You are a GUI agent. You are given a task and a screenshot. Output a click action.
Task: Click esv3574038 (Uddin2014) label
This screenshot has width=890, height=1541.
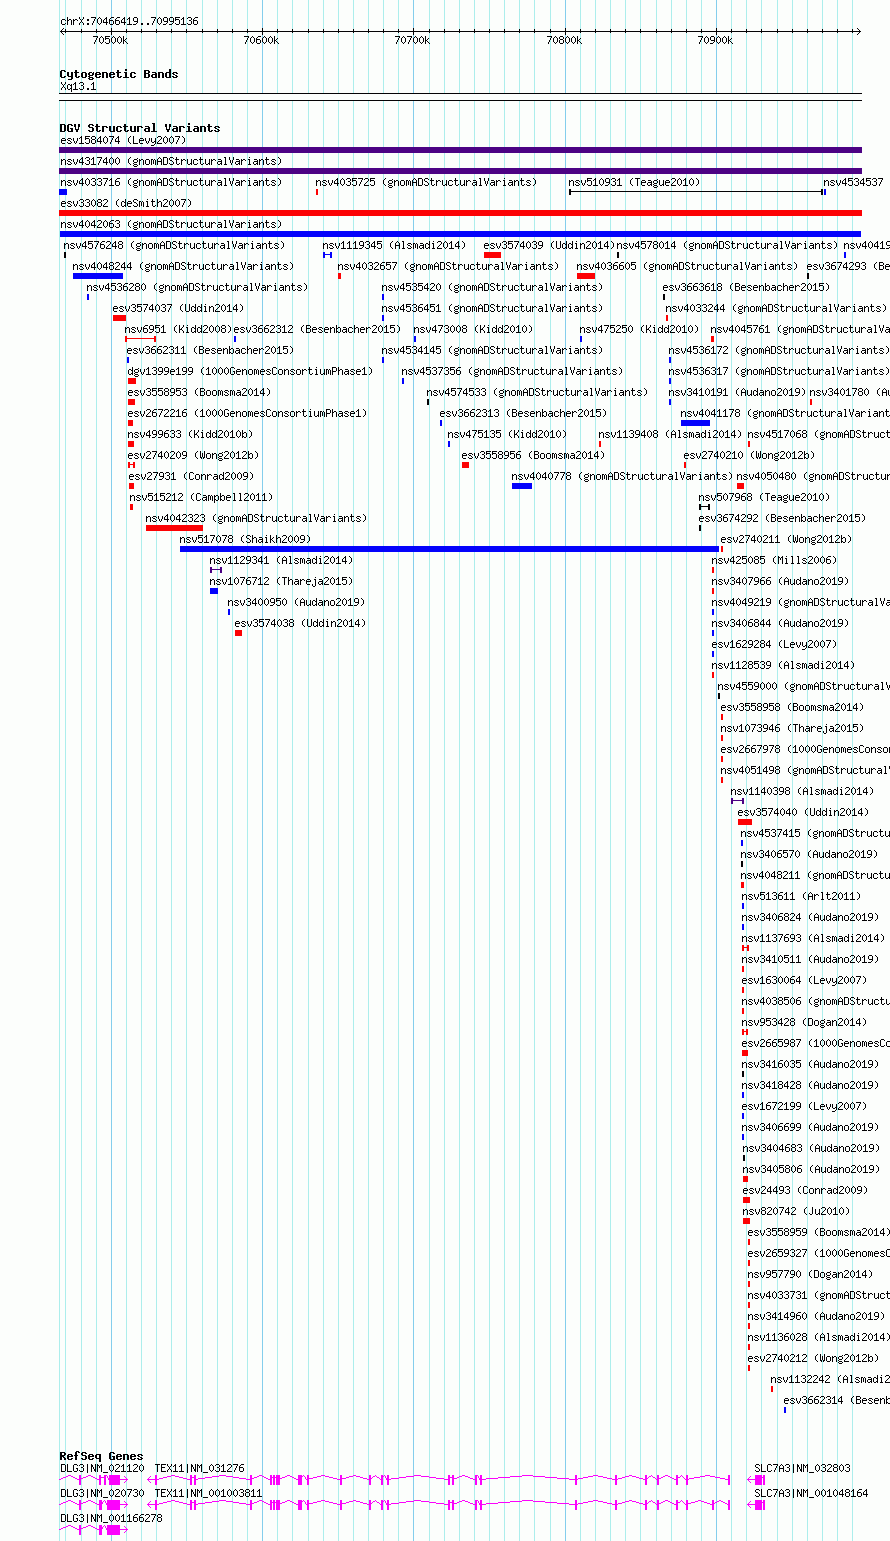(x=300, y=623)
